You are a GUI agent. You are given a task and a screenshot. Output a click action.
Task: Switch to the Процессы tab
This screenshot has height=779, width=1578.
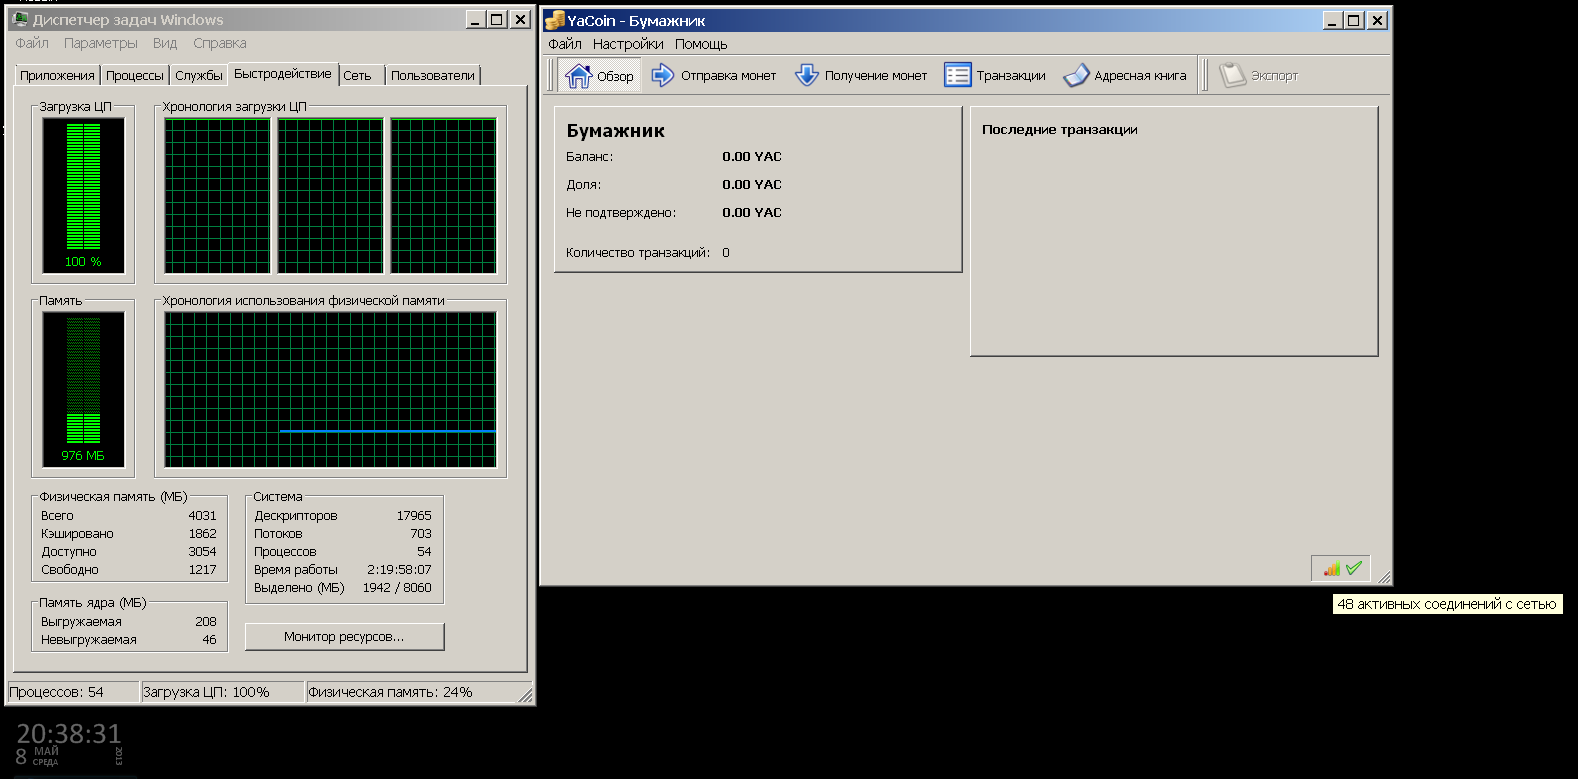coord(134,76)
